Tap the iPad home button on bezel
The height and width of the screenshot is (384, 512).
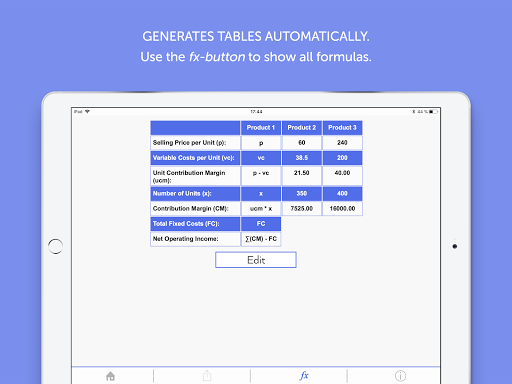[55, 246]
